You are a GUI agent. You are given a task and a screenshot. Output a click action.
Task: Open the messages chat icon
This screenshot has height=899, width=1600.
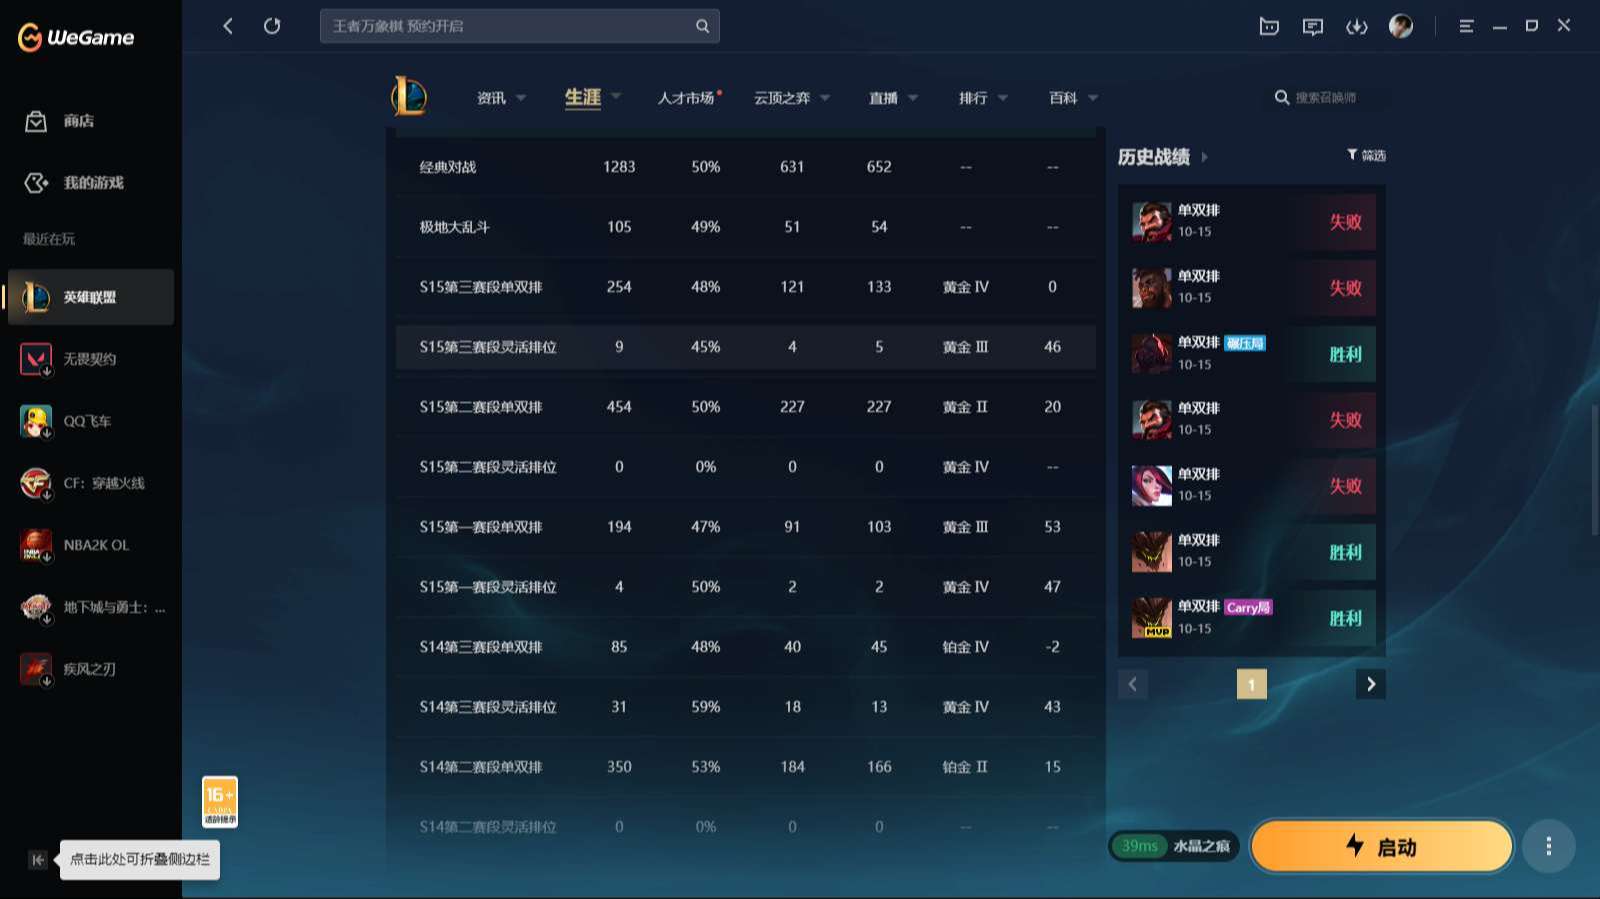click(x=1312, y=27)
